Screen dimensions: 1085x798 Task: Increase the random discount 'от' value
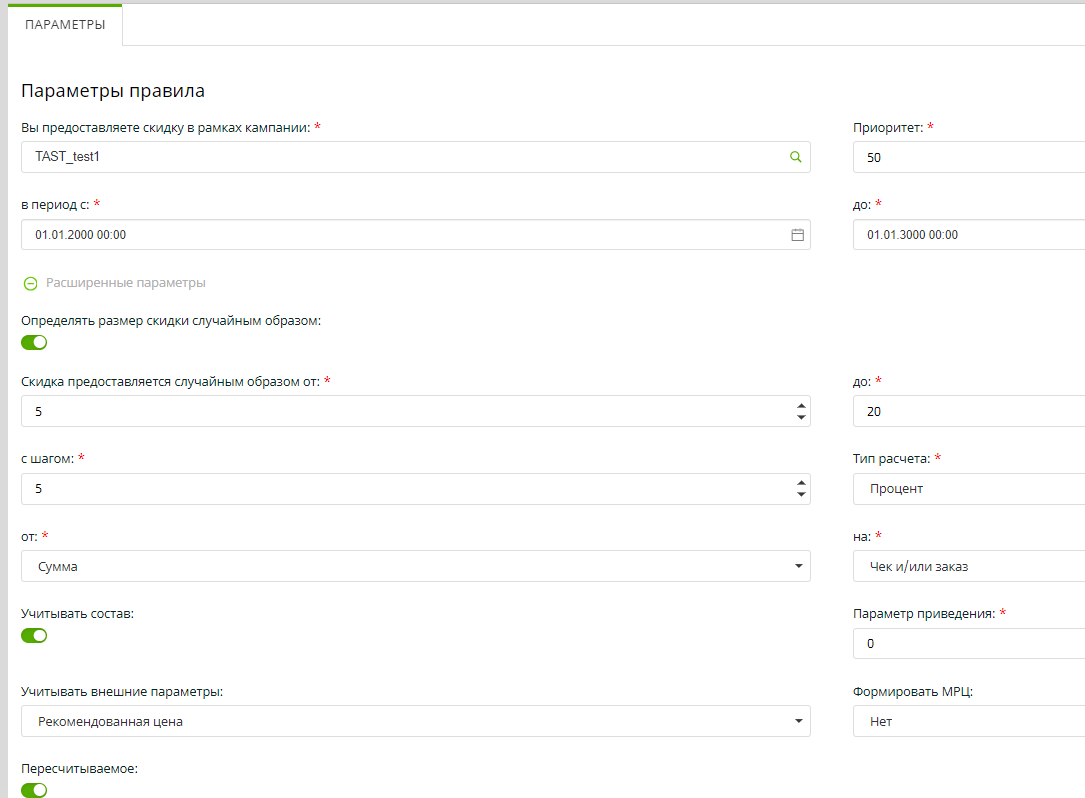coord(800,406)
